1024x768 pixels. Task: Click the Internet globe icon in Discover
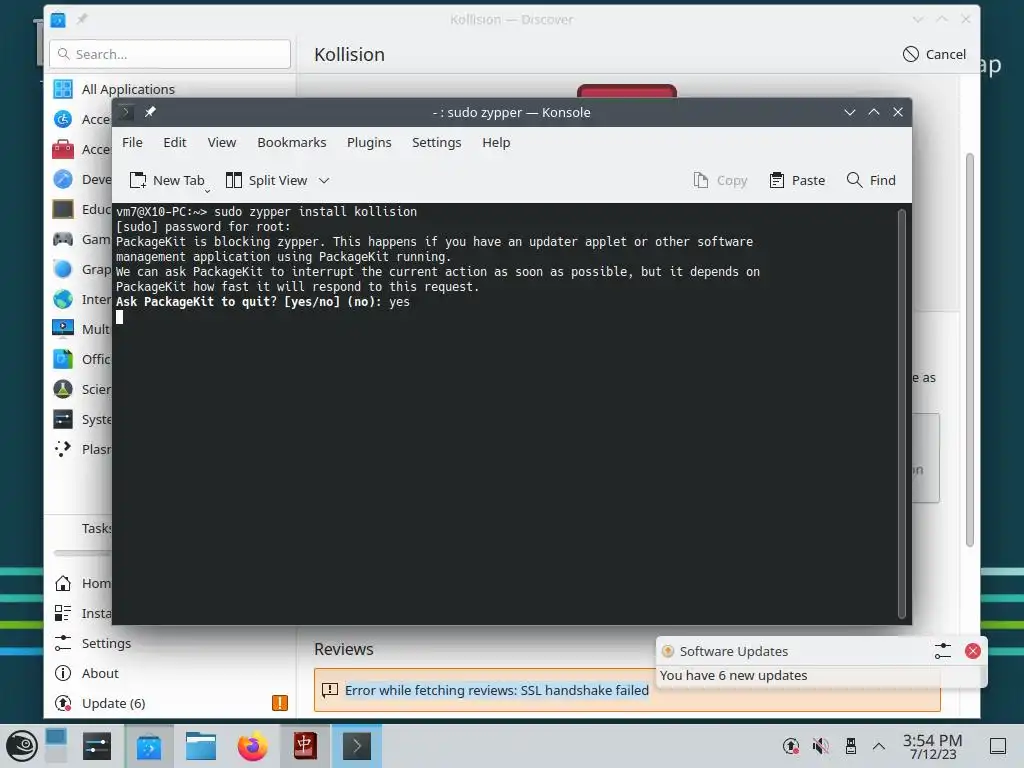click(63, 299)
